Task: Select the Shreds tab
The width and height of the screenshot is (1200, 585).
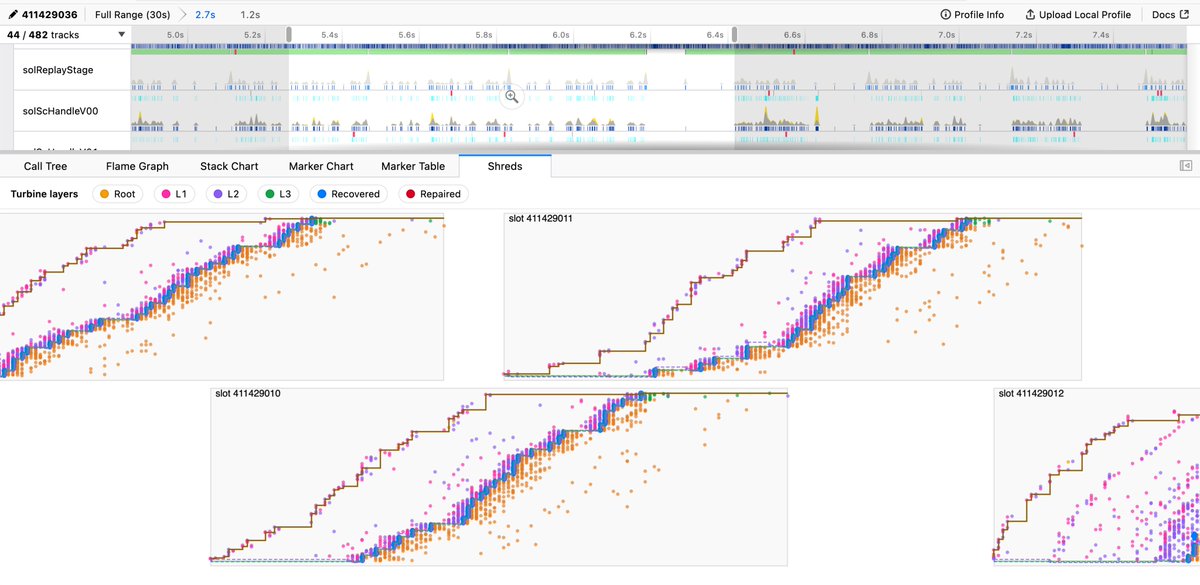Action: pos(505,166)
